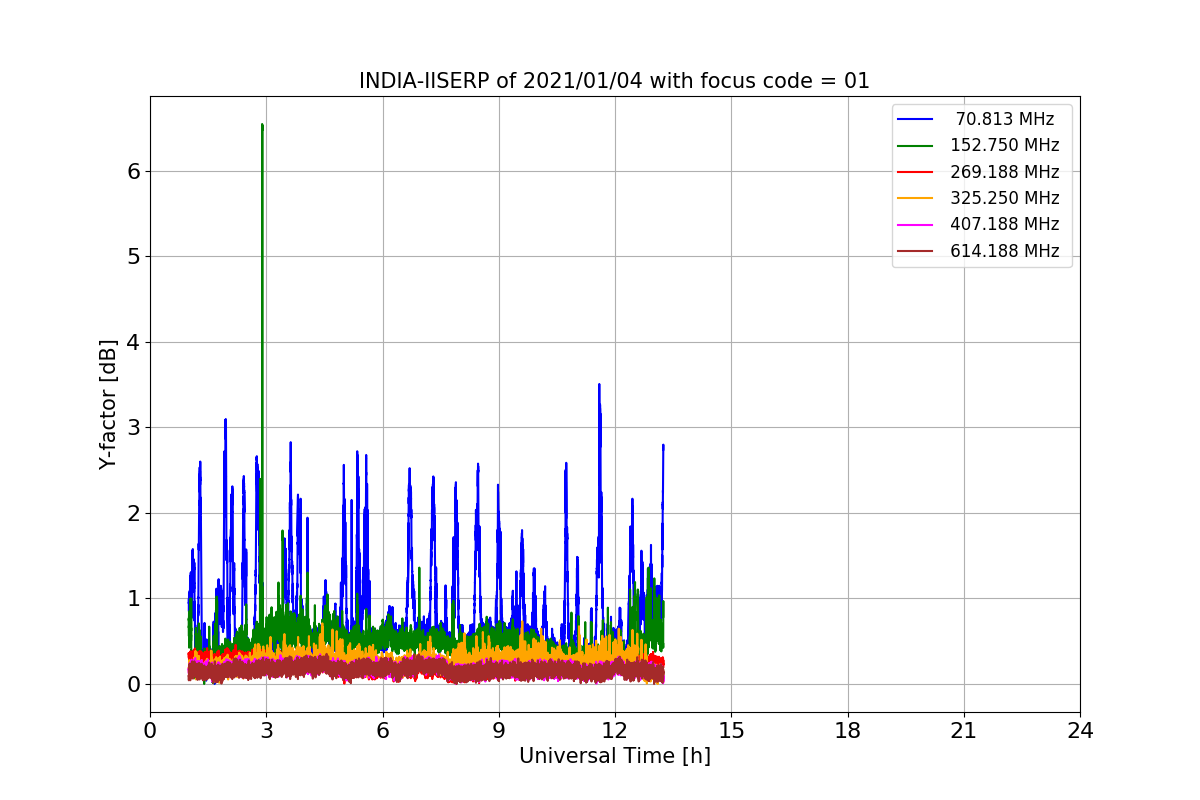The width and height of the screenshot is (1200, 800).
Task: Click the x-axis tick label '21'
Action: pos(964,731)
